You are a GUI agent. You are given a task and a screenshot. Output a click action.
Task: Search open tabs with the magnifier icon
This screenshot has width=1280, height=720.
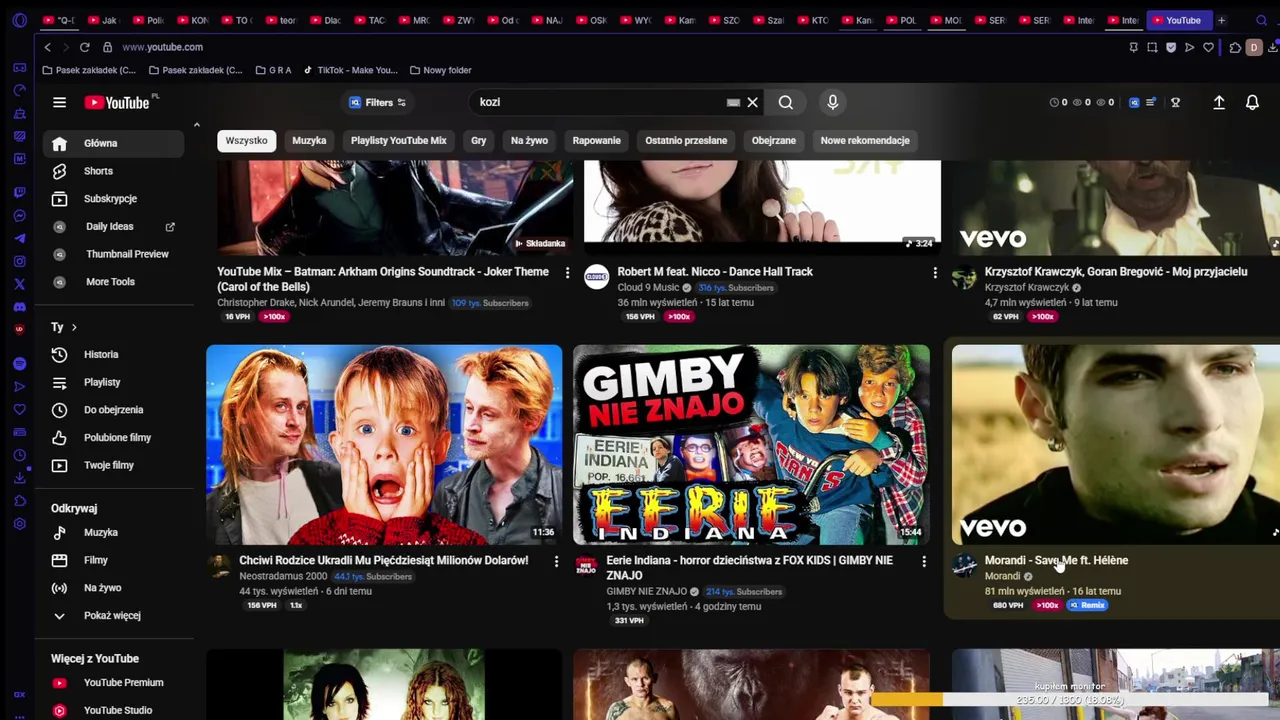tap(1262, 20)
